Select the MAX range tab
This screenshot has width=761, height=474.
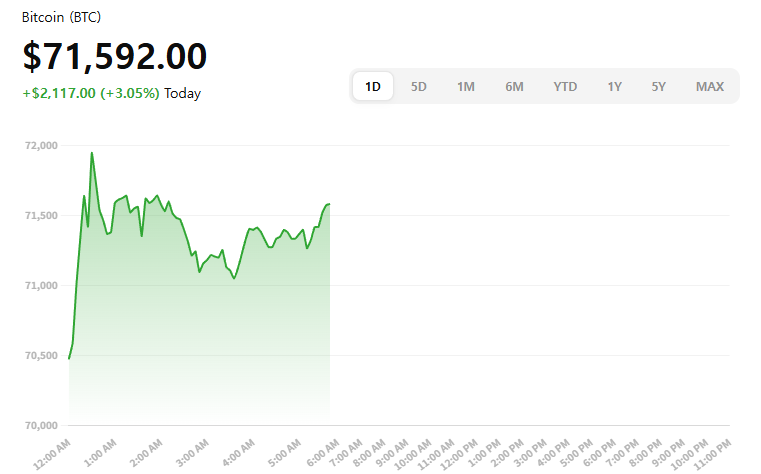[710, 86]
